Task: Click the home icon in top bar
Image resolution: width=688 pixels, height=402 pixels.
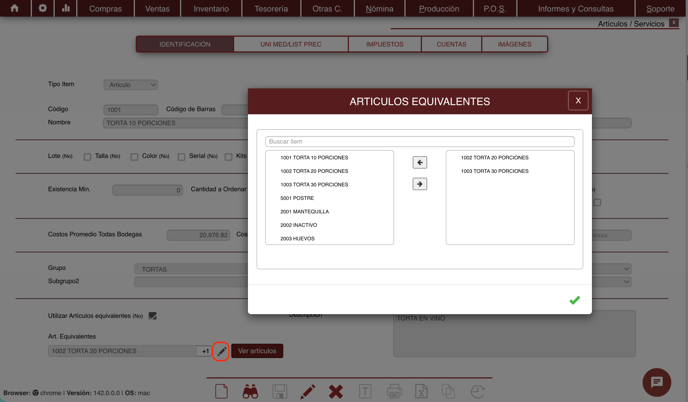Action: coord(14,8)
